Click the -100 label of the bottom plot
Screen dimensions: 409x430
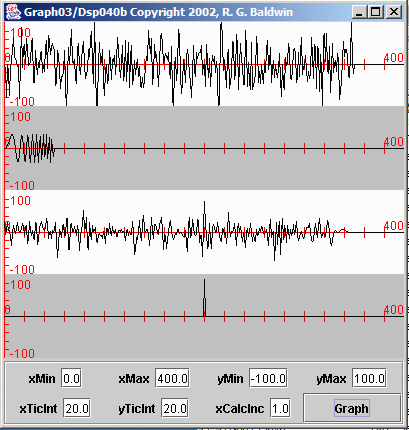pos(22,353)
